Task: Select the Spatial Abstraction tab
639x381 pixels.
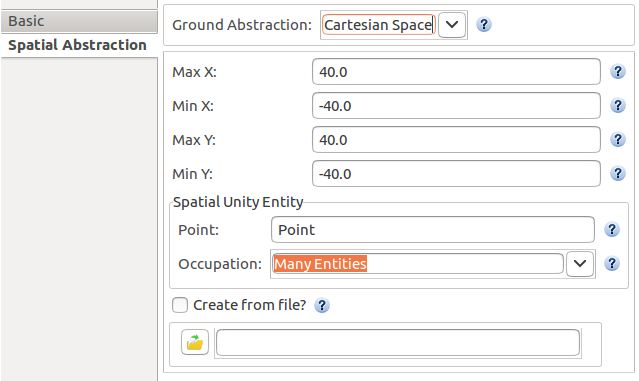Action: click(79, 45)
